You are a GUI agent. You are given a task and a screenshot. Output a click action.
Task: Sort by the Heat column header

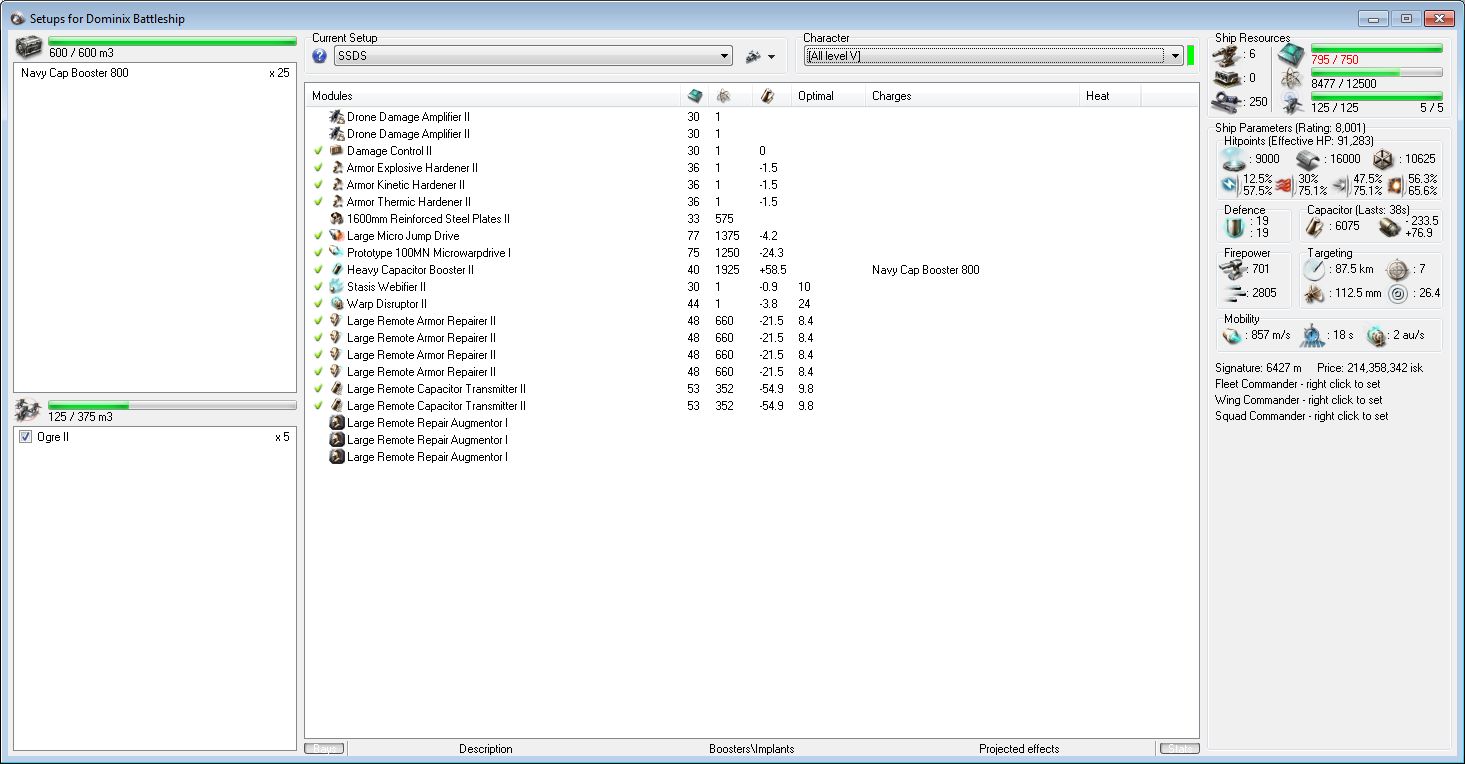click(1110, 96)
